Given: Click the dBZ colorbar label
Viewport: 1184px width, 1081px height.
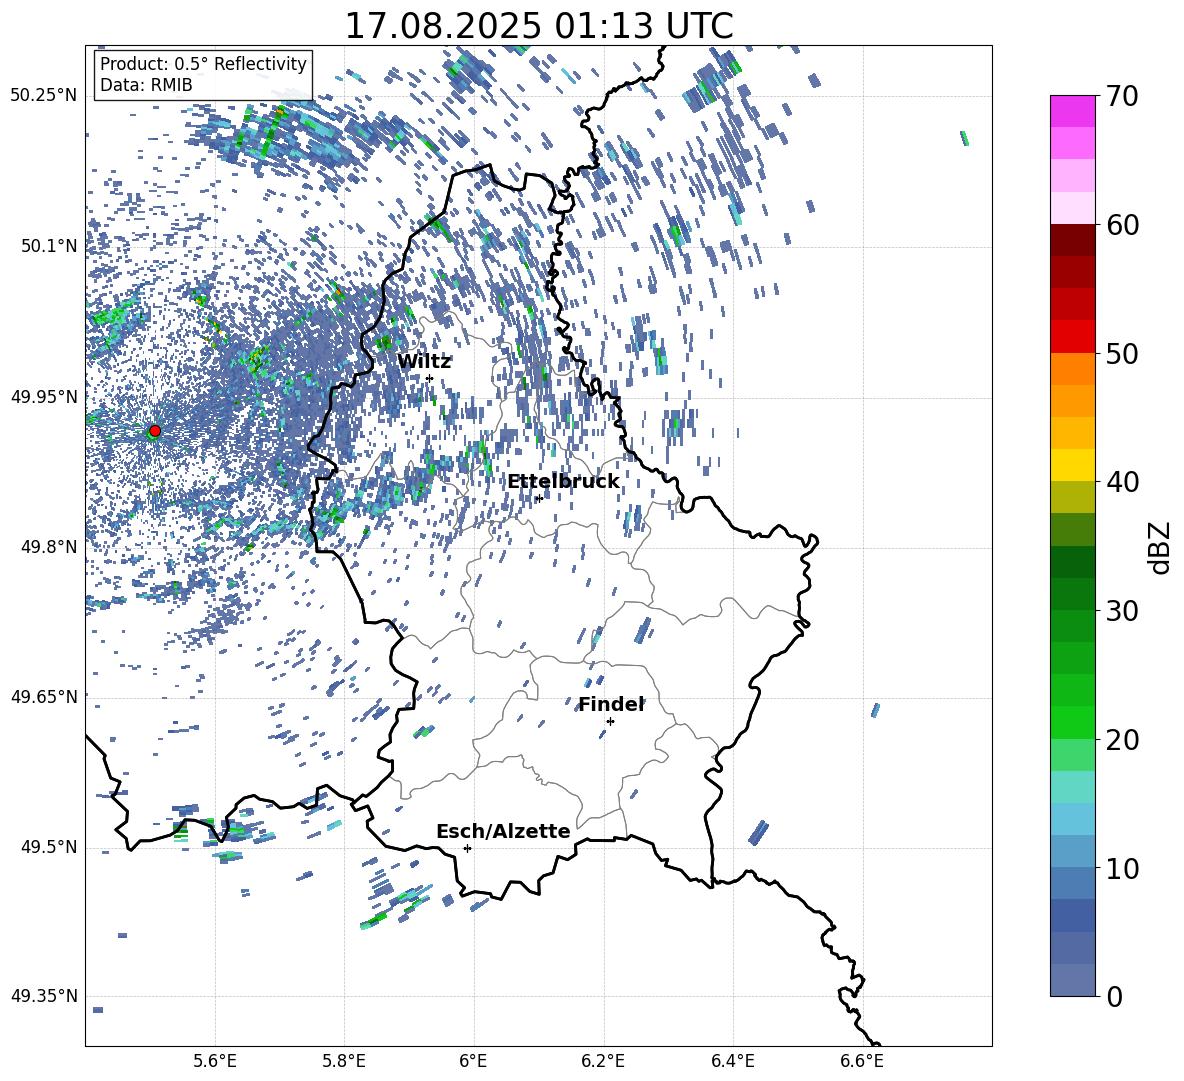Looking at the screenshot, I should point(1161,547).
